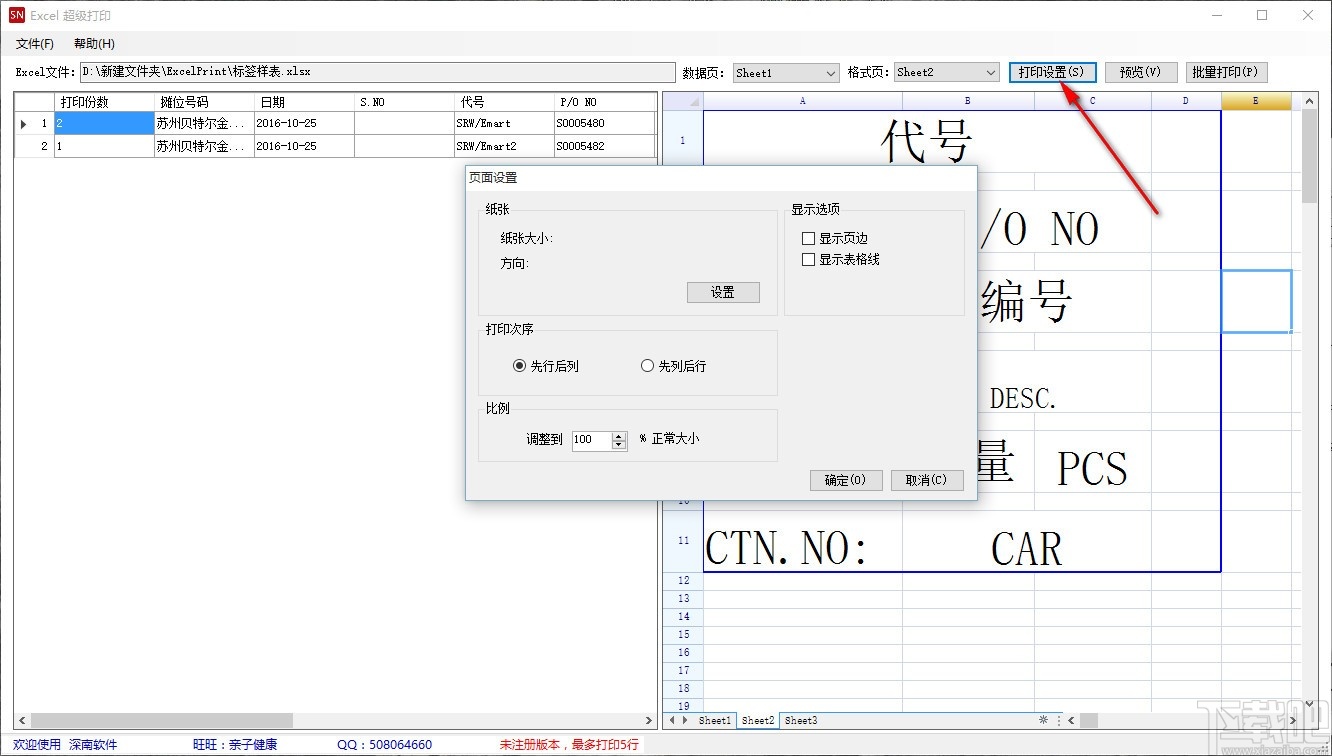This screenshot has width=1332, height=756.
Task: Click the P/O NO column header
Action: [x=604, y=102]
